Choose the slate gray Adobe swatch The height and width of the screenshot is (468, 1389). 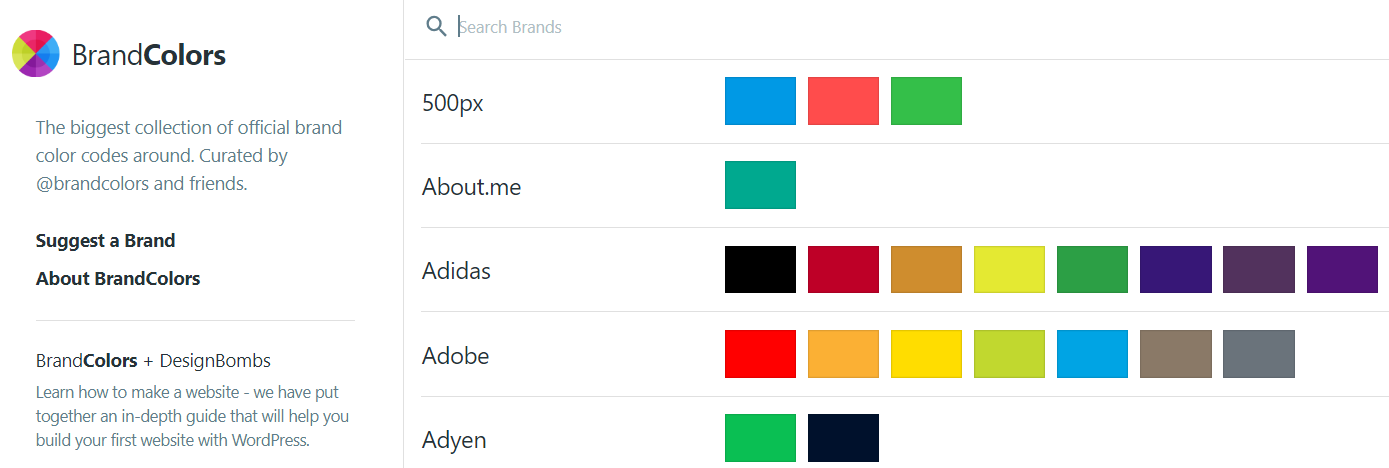1259,354
